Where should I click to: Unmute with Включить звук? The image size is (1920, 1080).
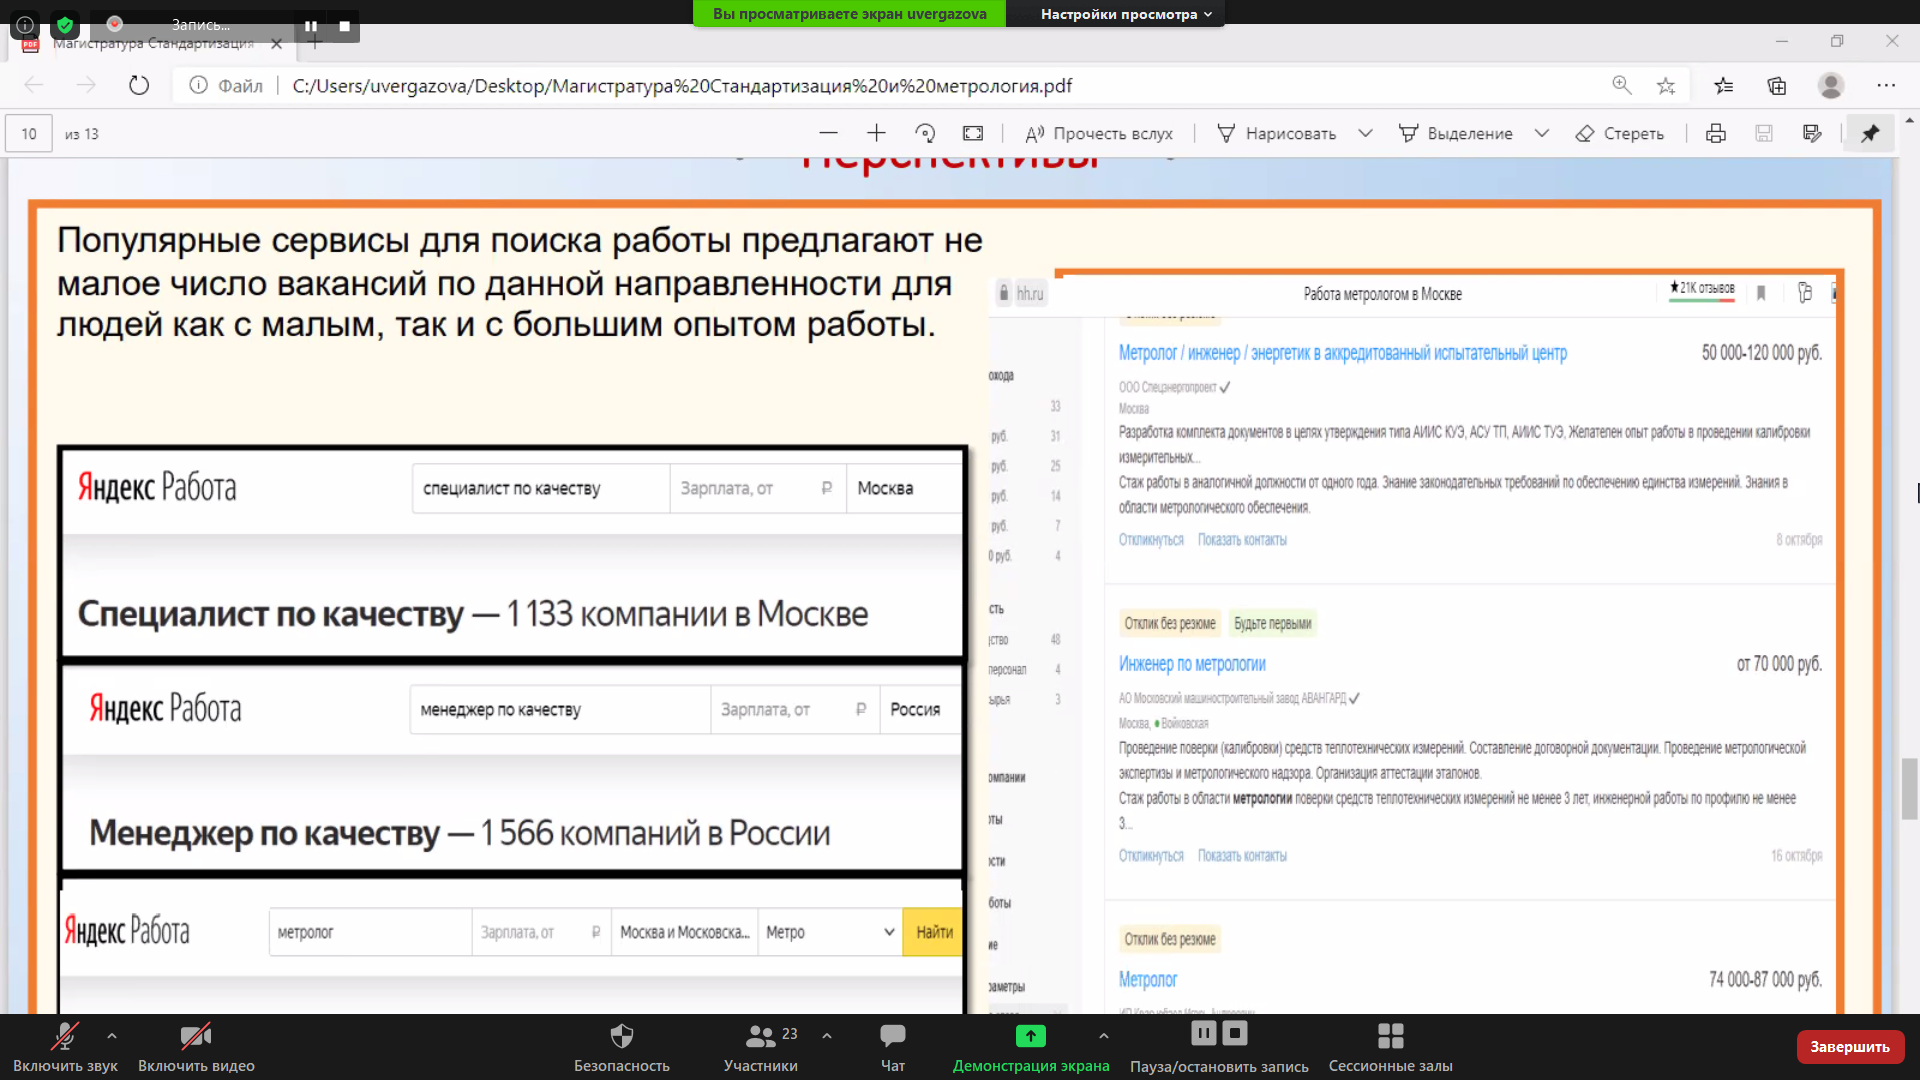point(65,1046)
